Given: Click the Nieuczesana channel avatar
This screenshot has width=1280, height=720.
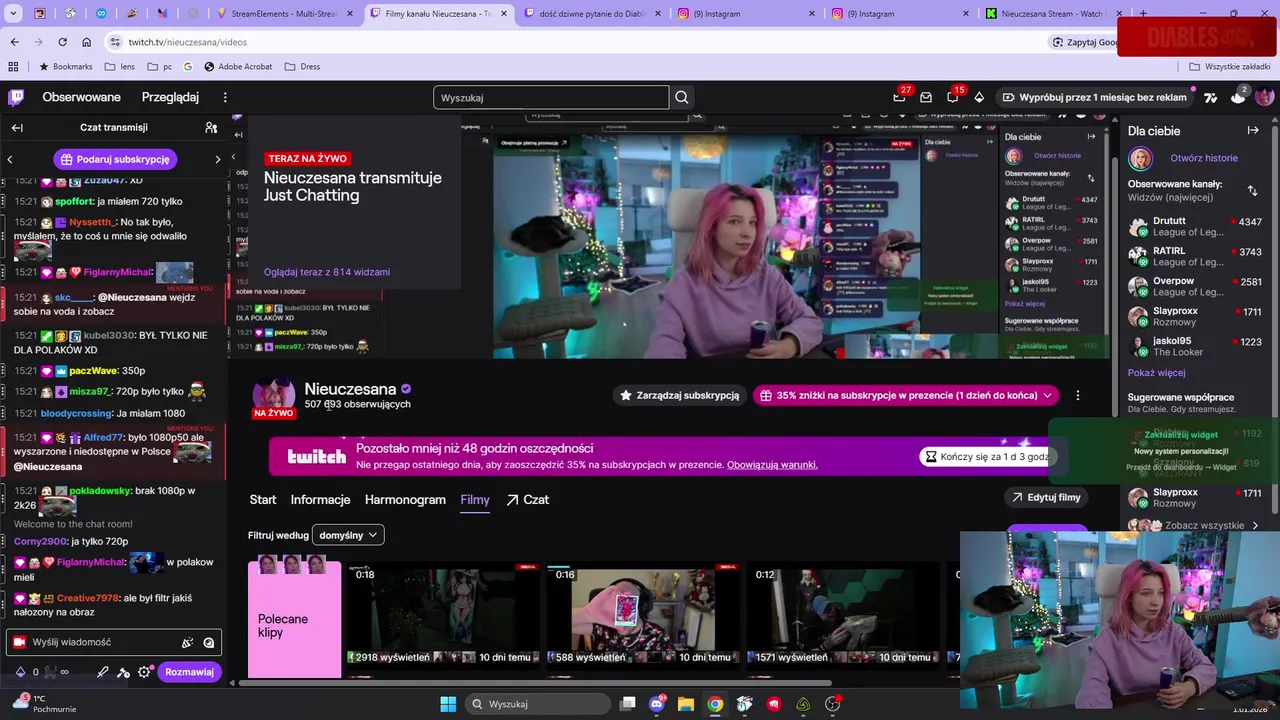Looking at the screenshot, I should click(x=273, y=397).
